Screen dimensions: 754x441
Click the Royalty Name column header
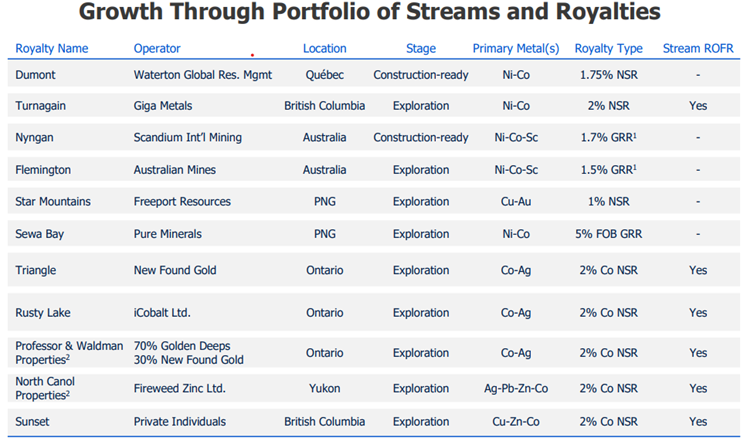point(51,49)
